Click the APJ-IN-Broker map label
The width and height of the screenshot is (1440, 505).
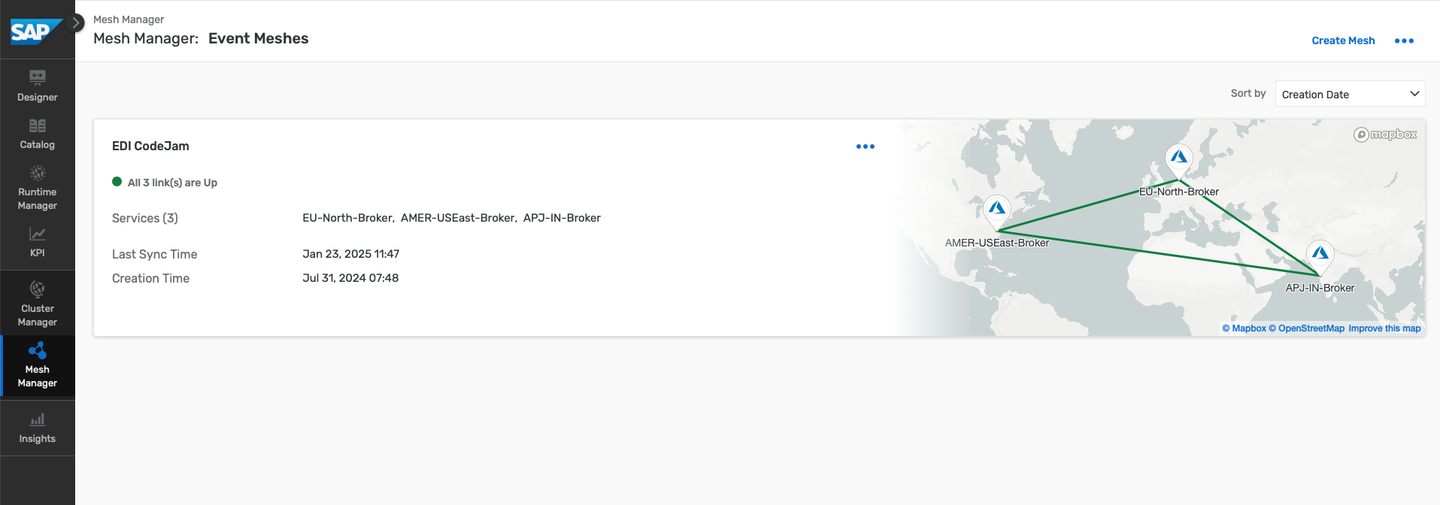(1320, 288)
